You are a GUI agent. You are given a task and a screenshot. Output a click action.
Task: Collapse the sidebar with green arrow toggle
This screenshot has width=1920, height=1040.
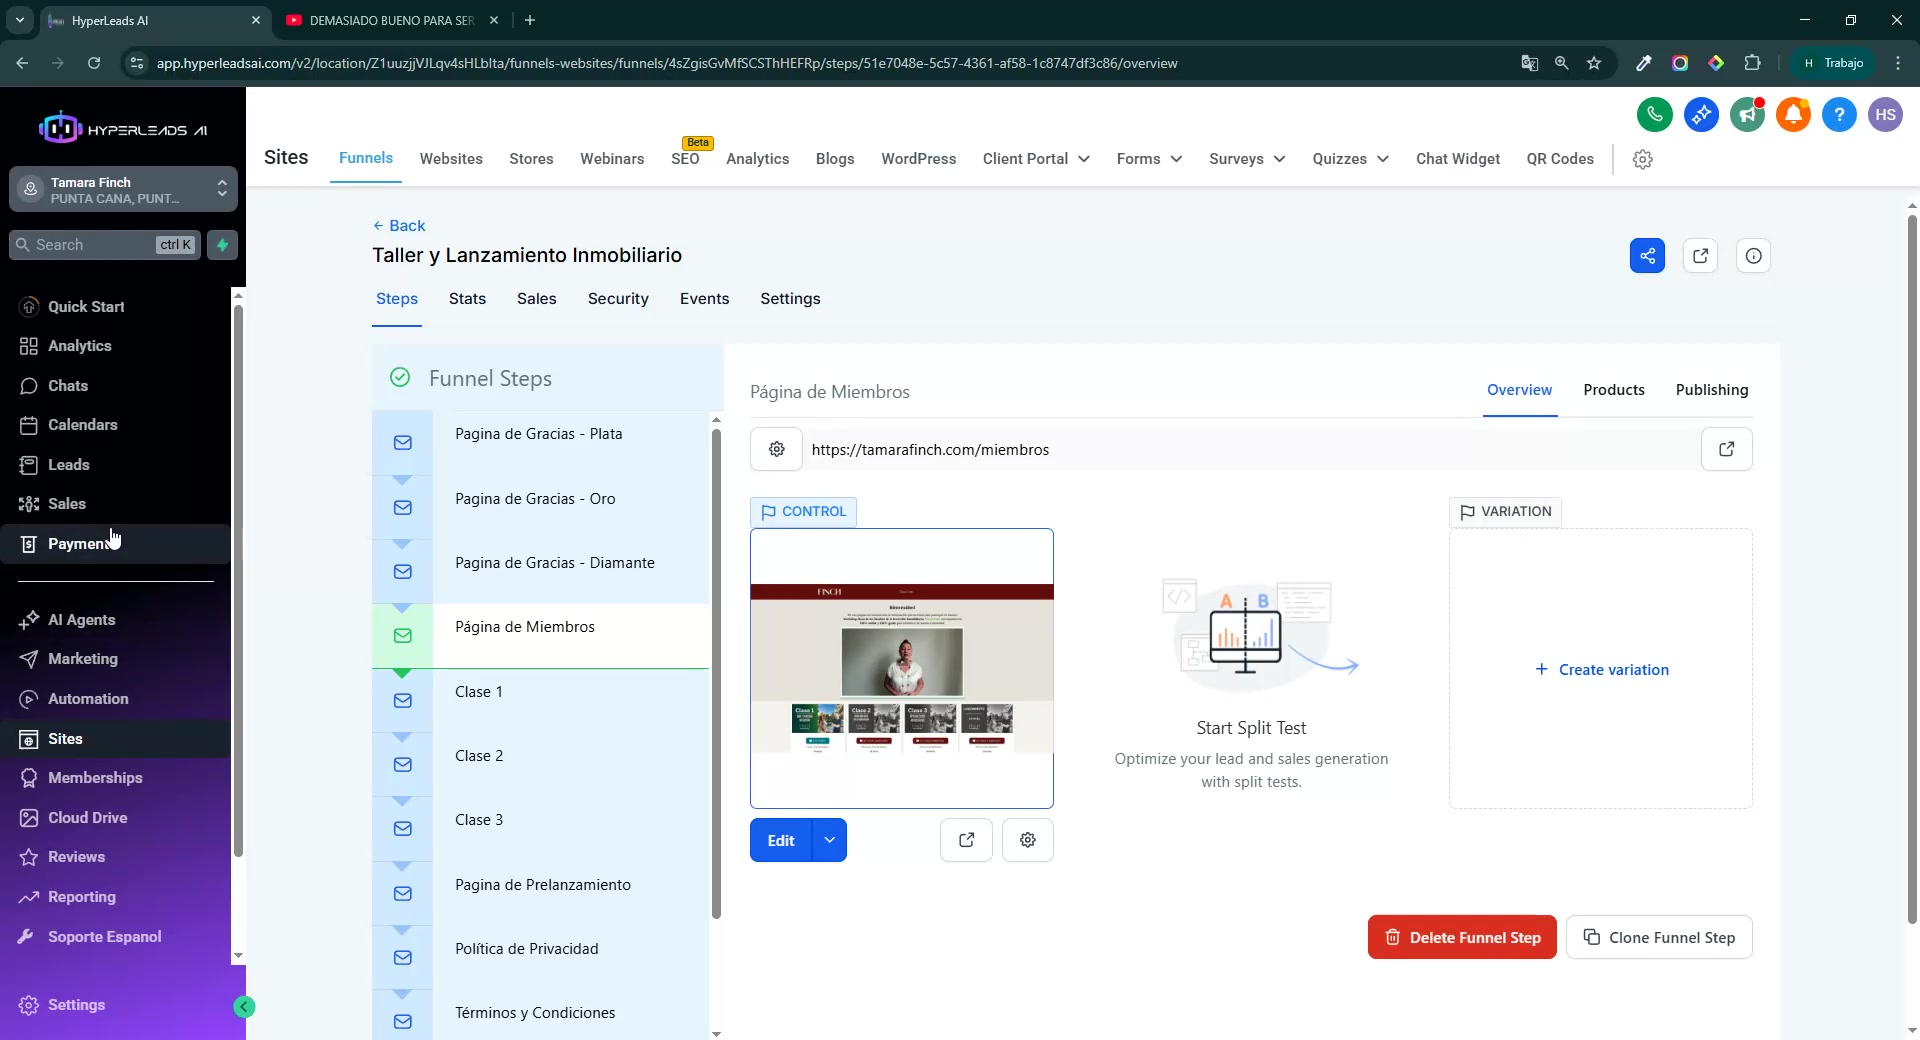(x=244, y=1007)
